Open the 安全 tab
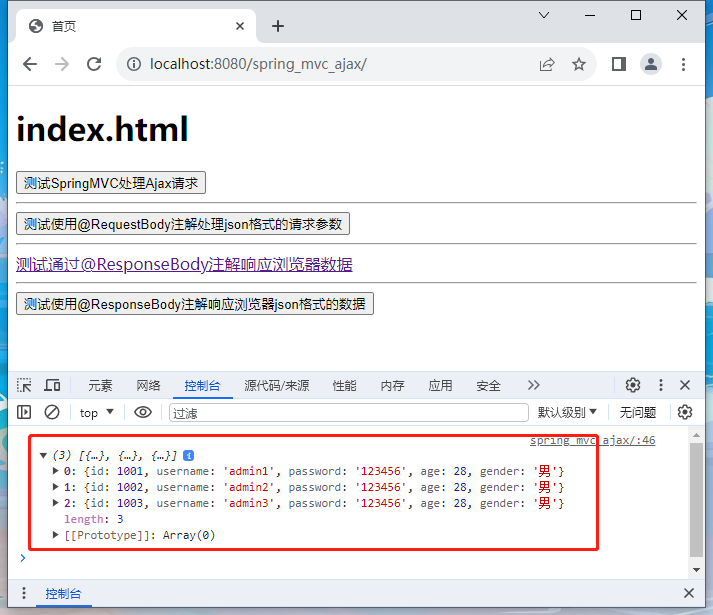Screen dimensions: 713x615 488,386
